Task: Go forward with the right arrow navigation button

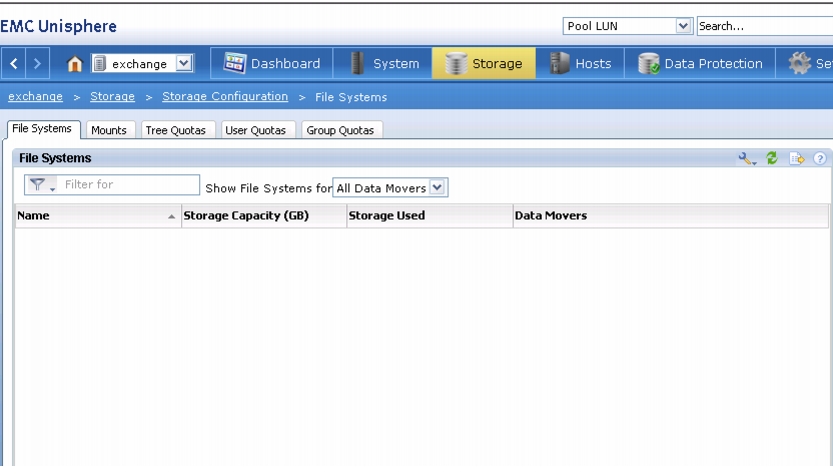Action: (37, 64)
